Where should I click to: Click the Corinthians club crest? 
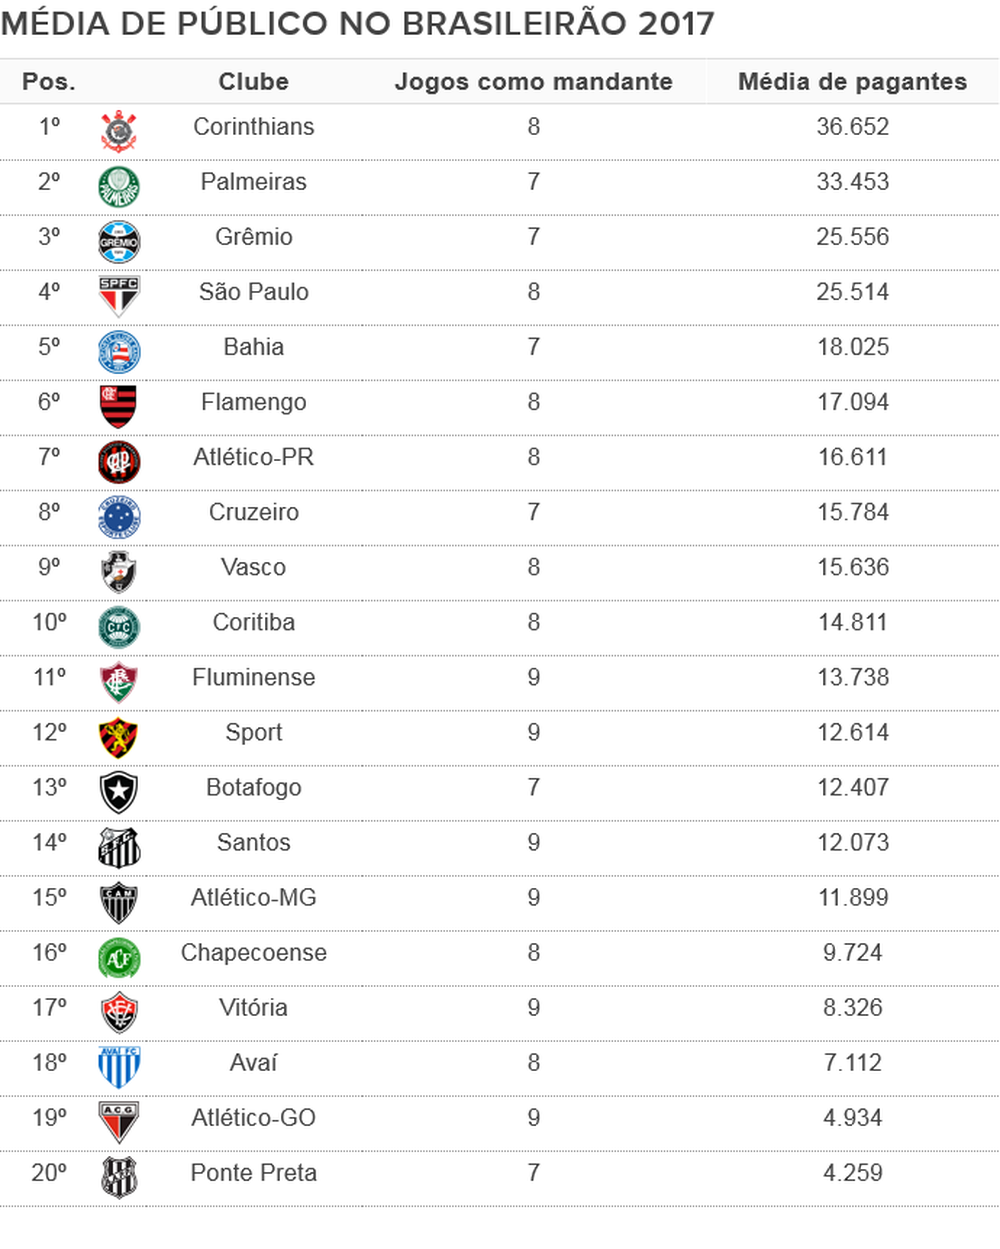119,131
